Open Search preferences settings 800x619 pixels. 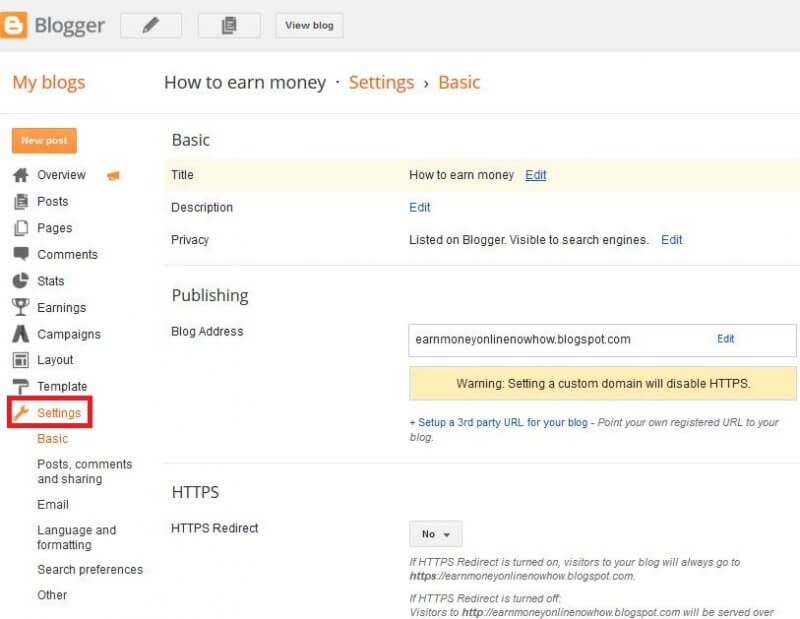tap(90, 570)
